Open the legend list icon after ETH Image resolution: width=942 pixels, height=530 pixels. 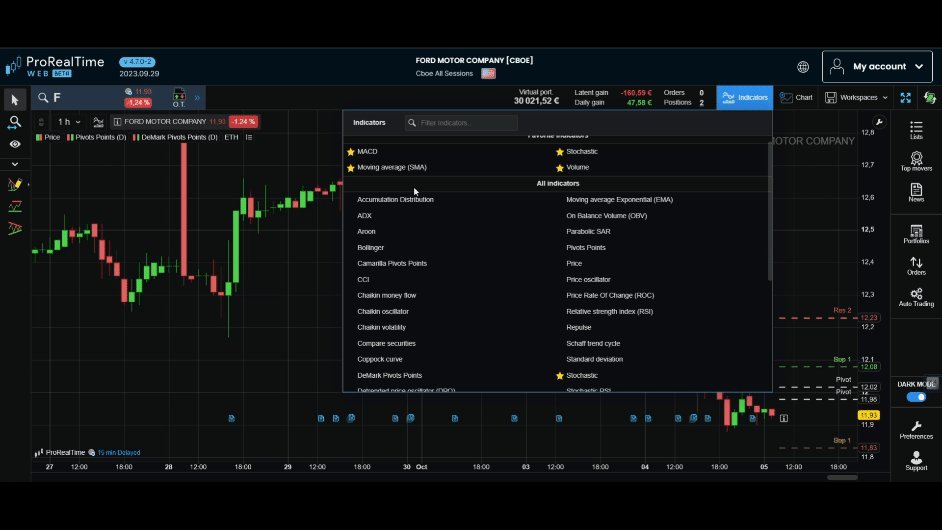(249, 137)
